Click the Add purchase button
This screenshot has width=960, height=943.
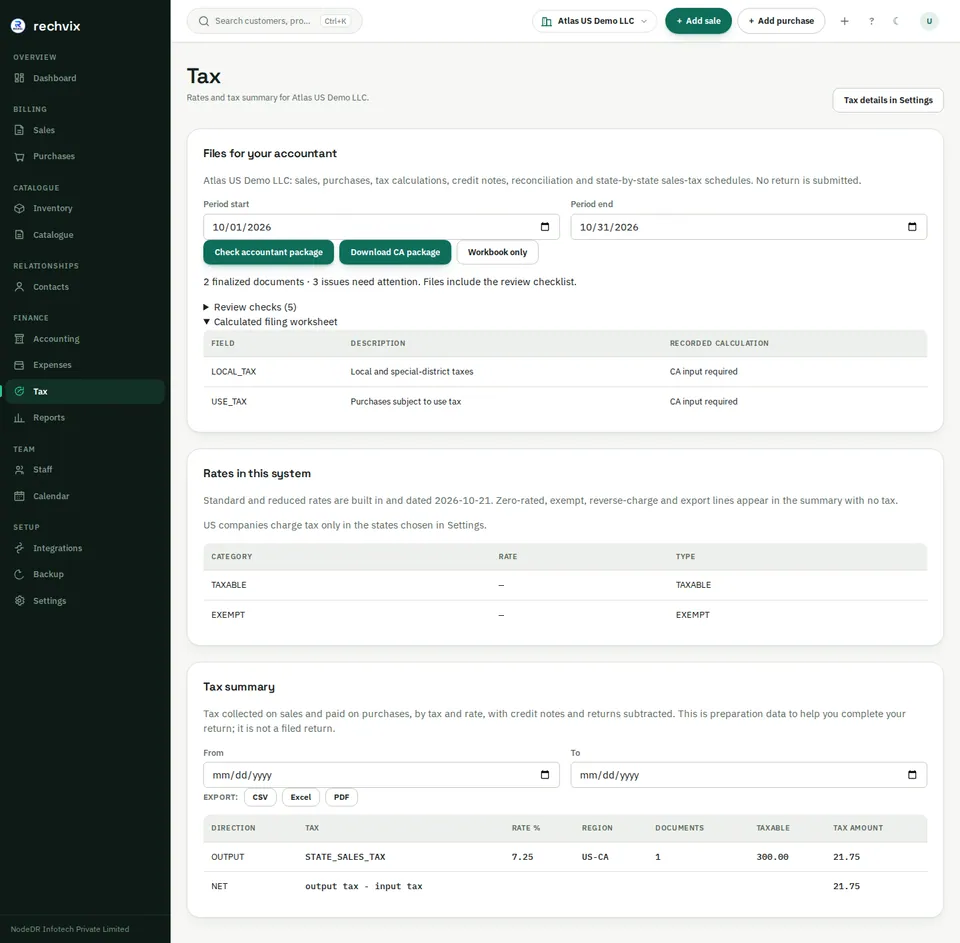tap(781, 21)
